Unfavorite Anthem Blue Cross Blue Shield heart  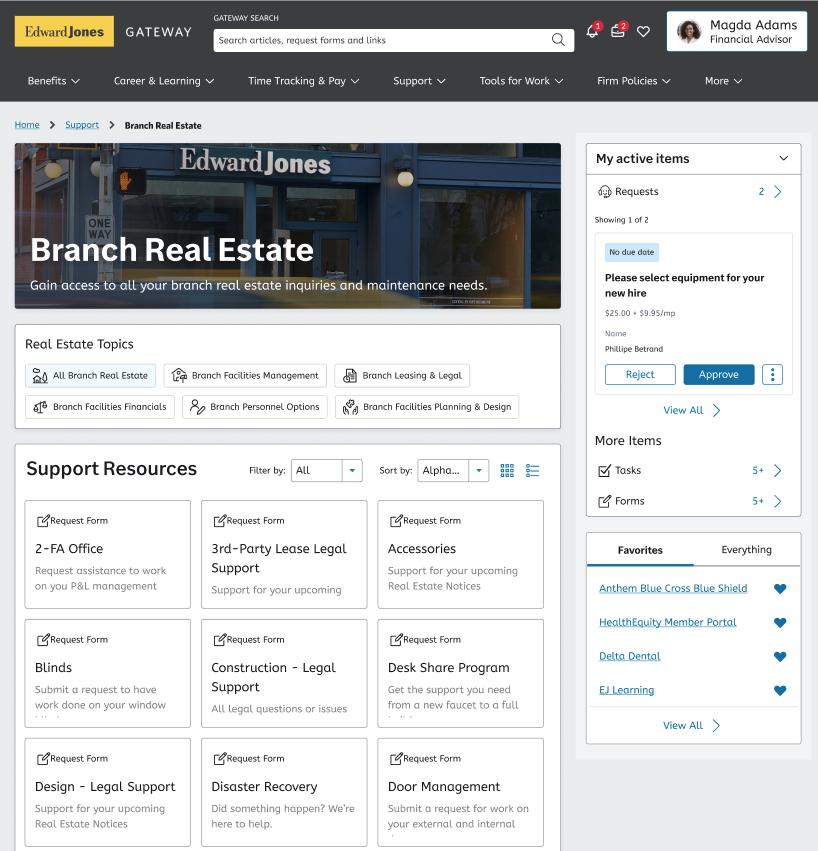pos(780,589)
